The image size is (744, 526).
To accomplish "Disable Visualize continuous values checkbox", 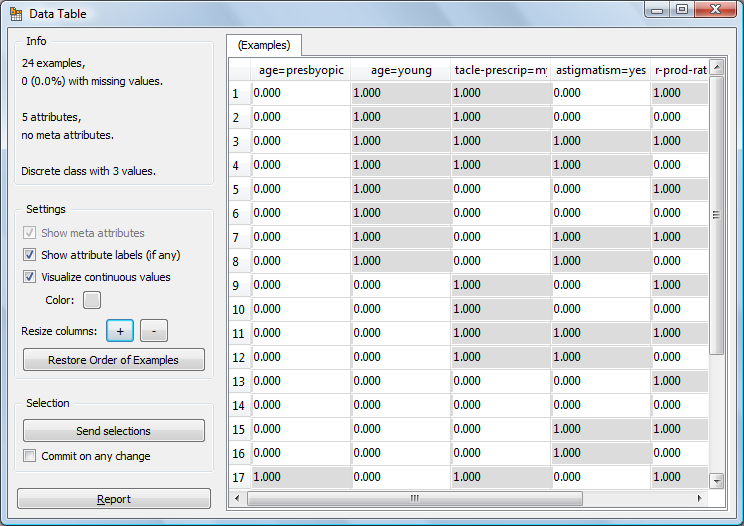I will 29,277.
